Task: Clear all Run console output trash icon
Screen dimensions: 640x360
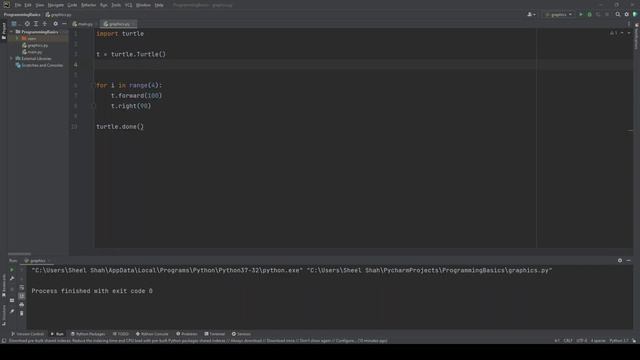Action: 22,313
